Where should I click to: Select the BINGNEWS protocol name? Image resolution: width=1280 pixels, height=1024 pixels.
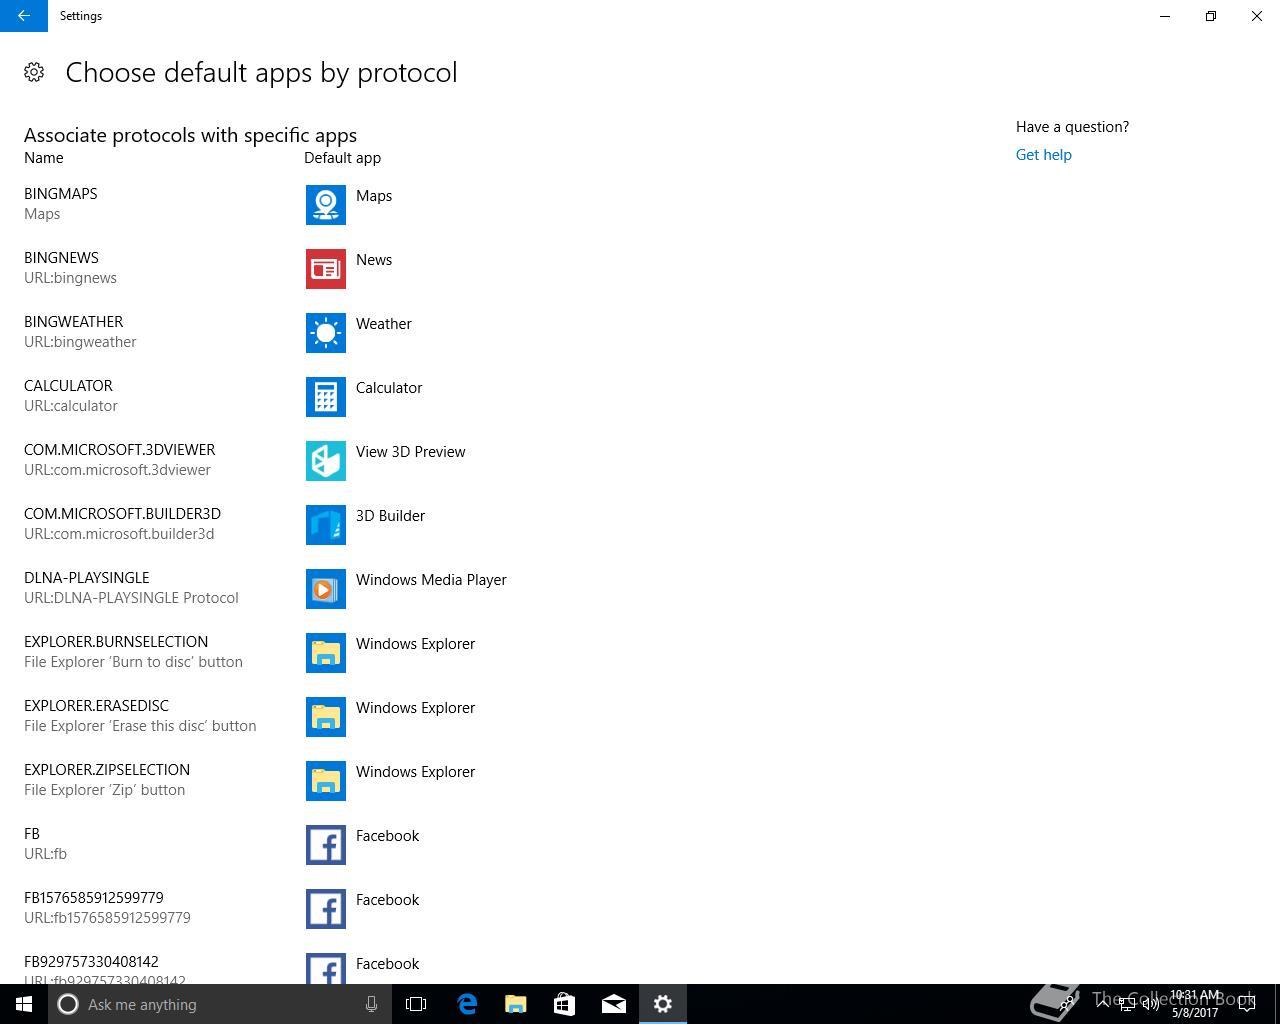pos(61,258)
